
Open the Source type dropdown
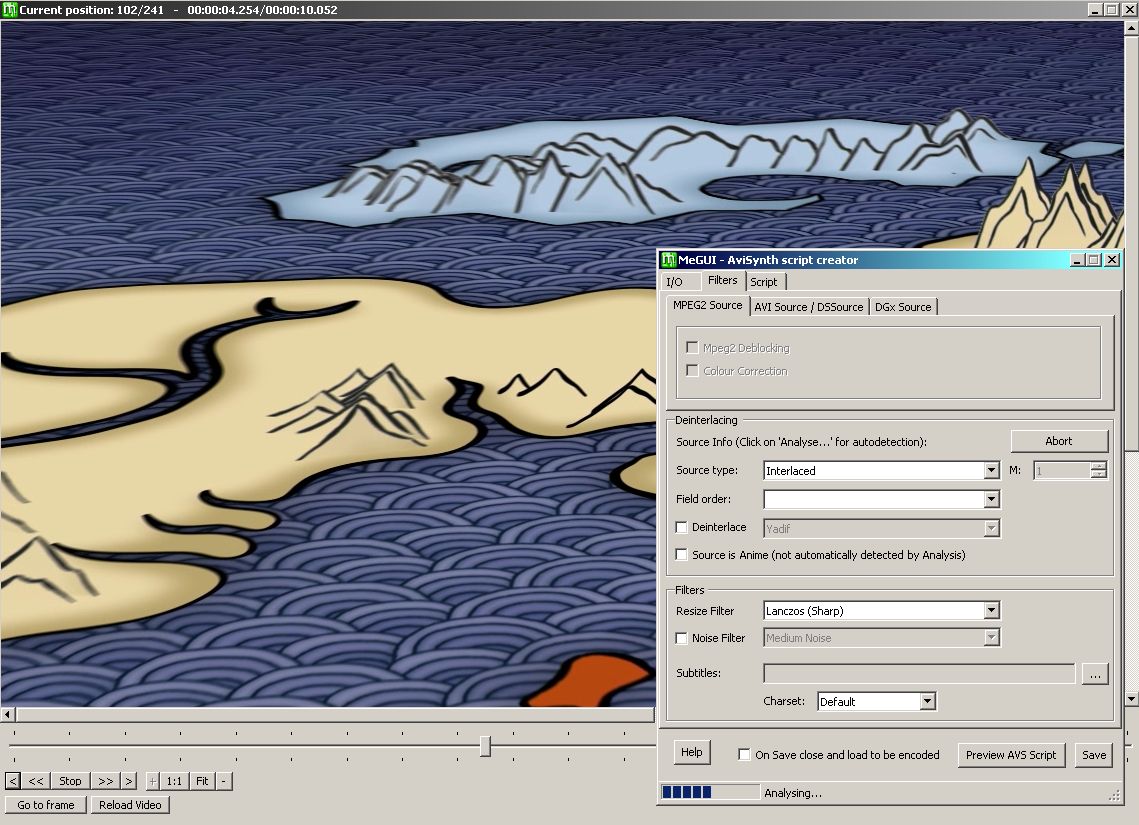click(x=991, y=471)
